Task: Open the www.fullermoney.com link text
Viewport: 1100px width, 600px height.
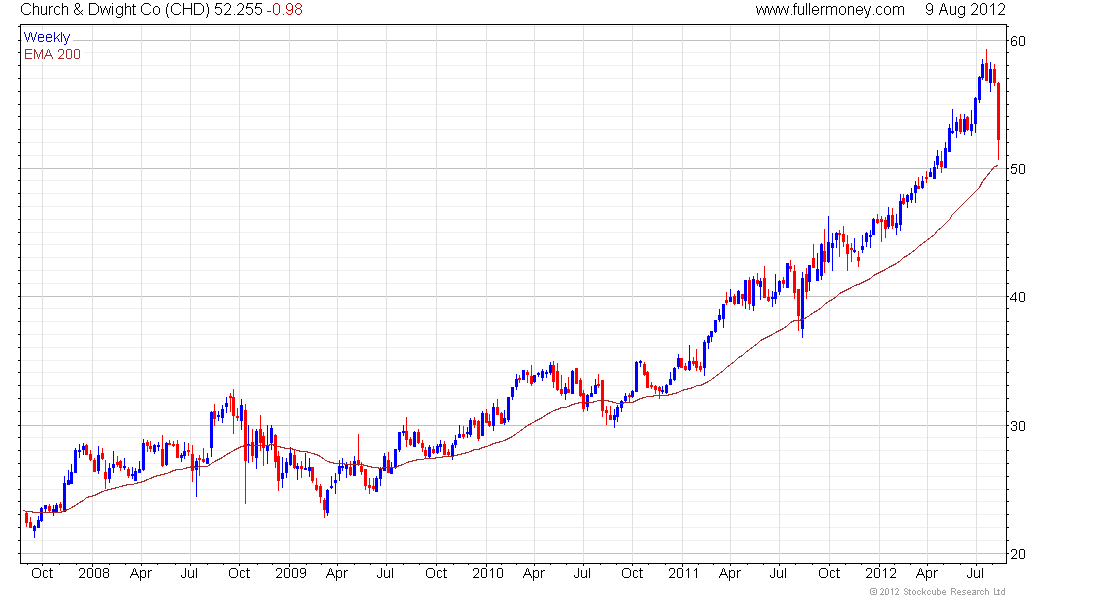Action: [x=830, y=10]
